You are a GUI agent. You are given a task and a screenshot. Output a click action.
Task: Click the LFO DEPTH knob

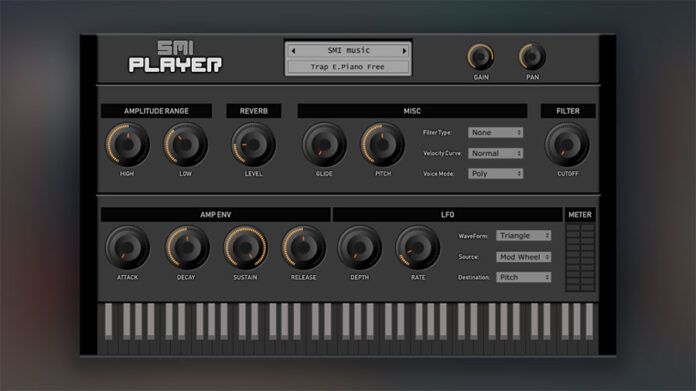(360, 248)
